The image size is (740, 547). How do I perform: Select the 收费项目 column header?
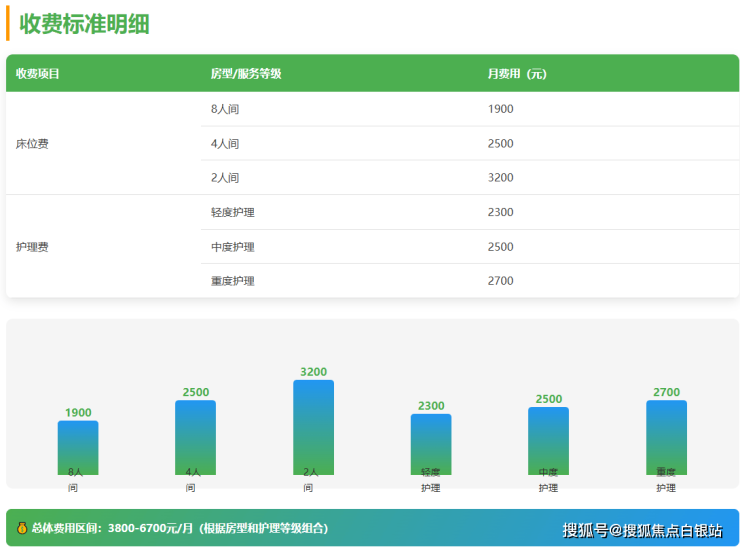[38, 74]
